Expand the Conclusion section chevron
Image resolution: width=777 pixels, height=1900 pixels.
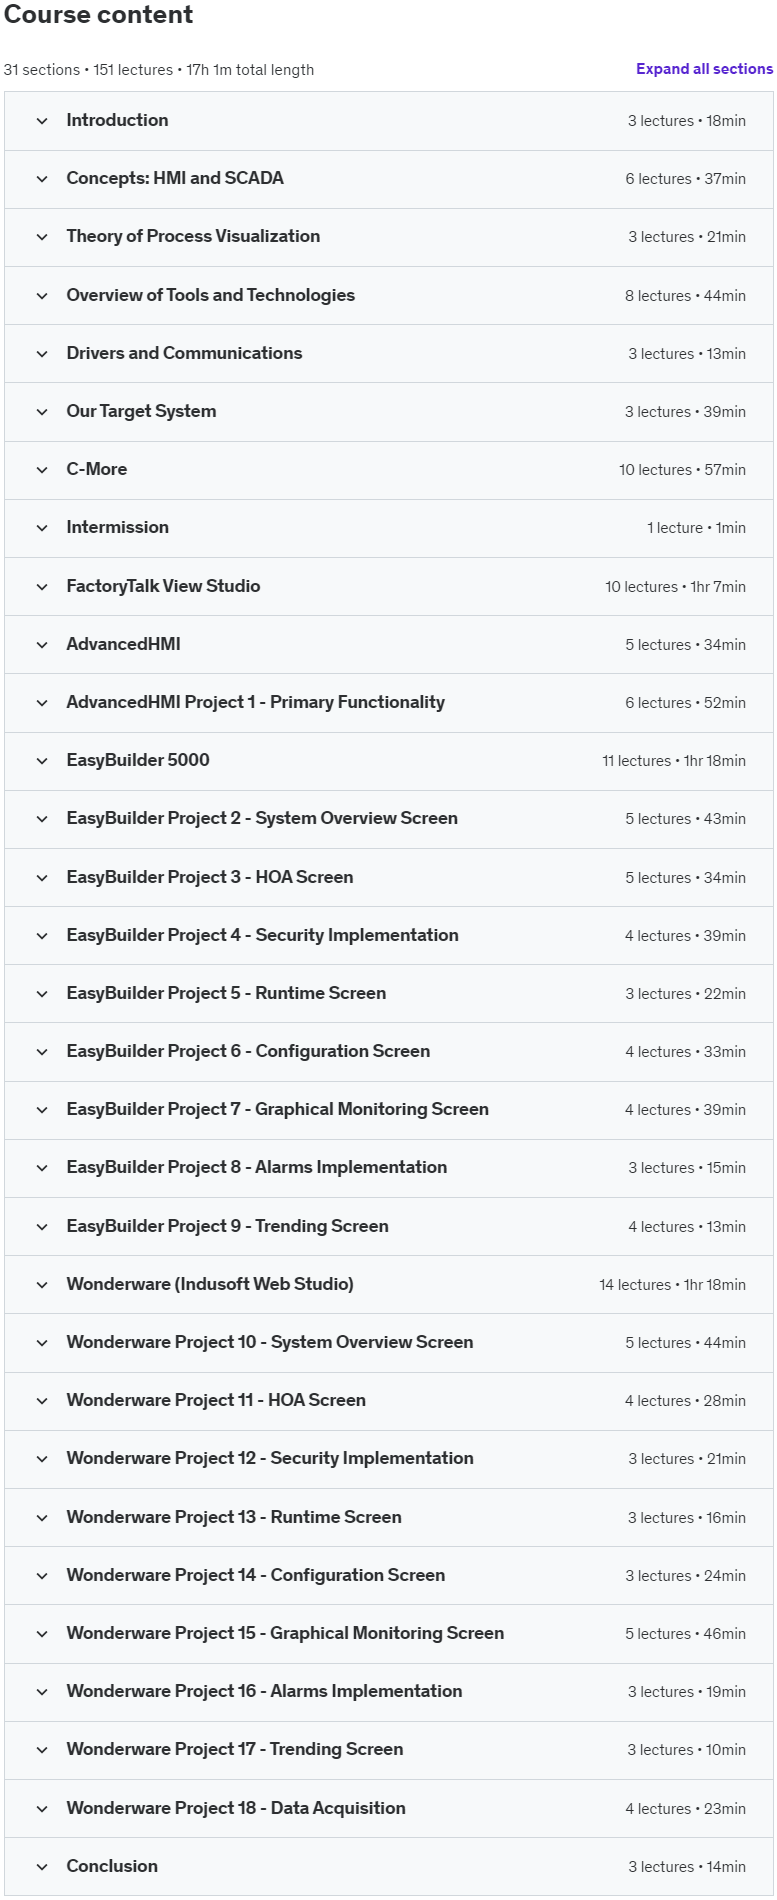coord(42,1867)
